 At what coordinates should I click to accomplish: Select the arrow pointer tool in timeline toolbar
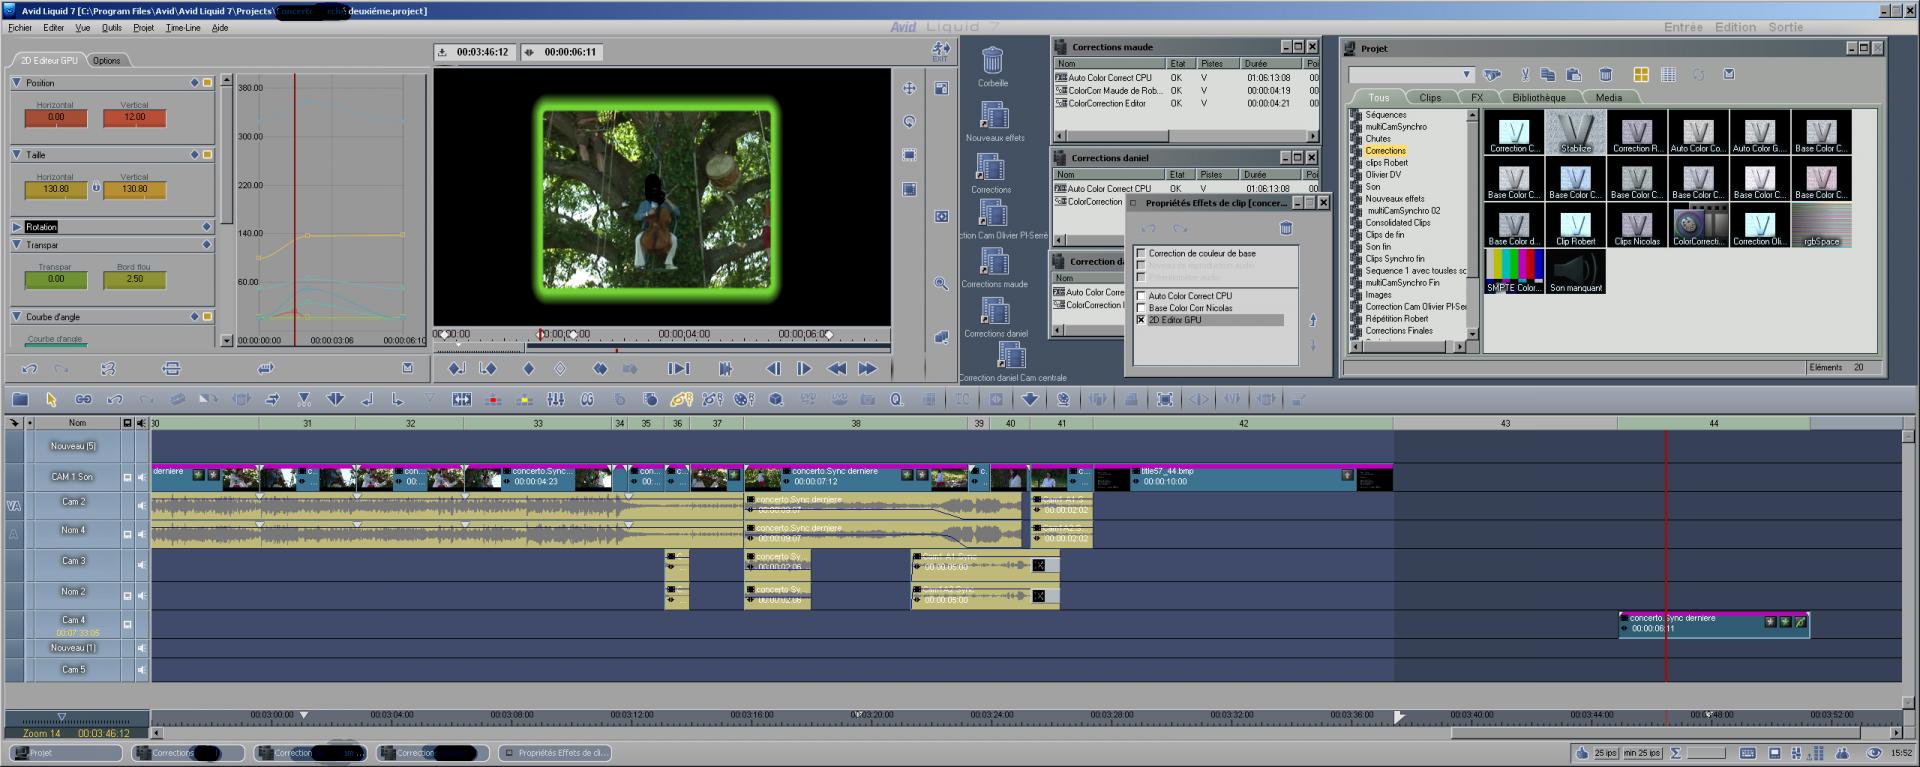tap(51, 400)
